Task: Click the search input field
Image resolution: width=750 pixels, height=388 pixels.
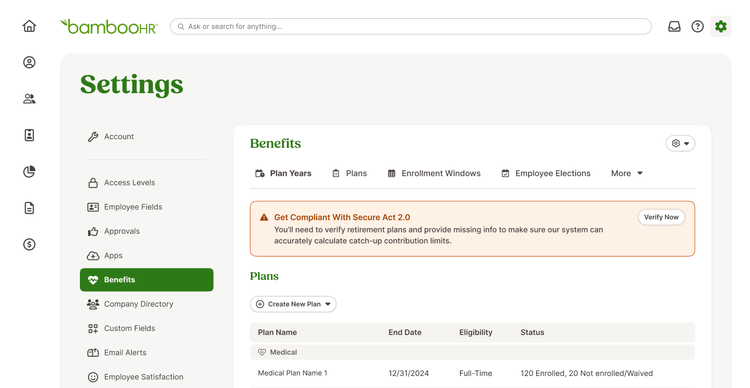Action: click(410, 26)
